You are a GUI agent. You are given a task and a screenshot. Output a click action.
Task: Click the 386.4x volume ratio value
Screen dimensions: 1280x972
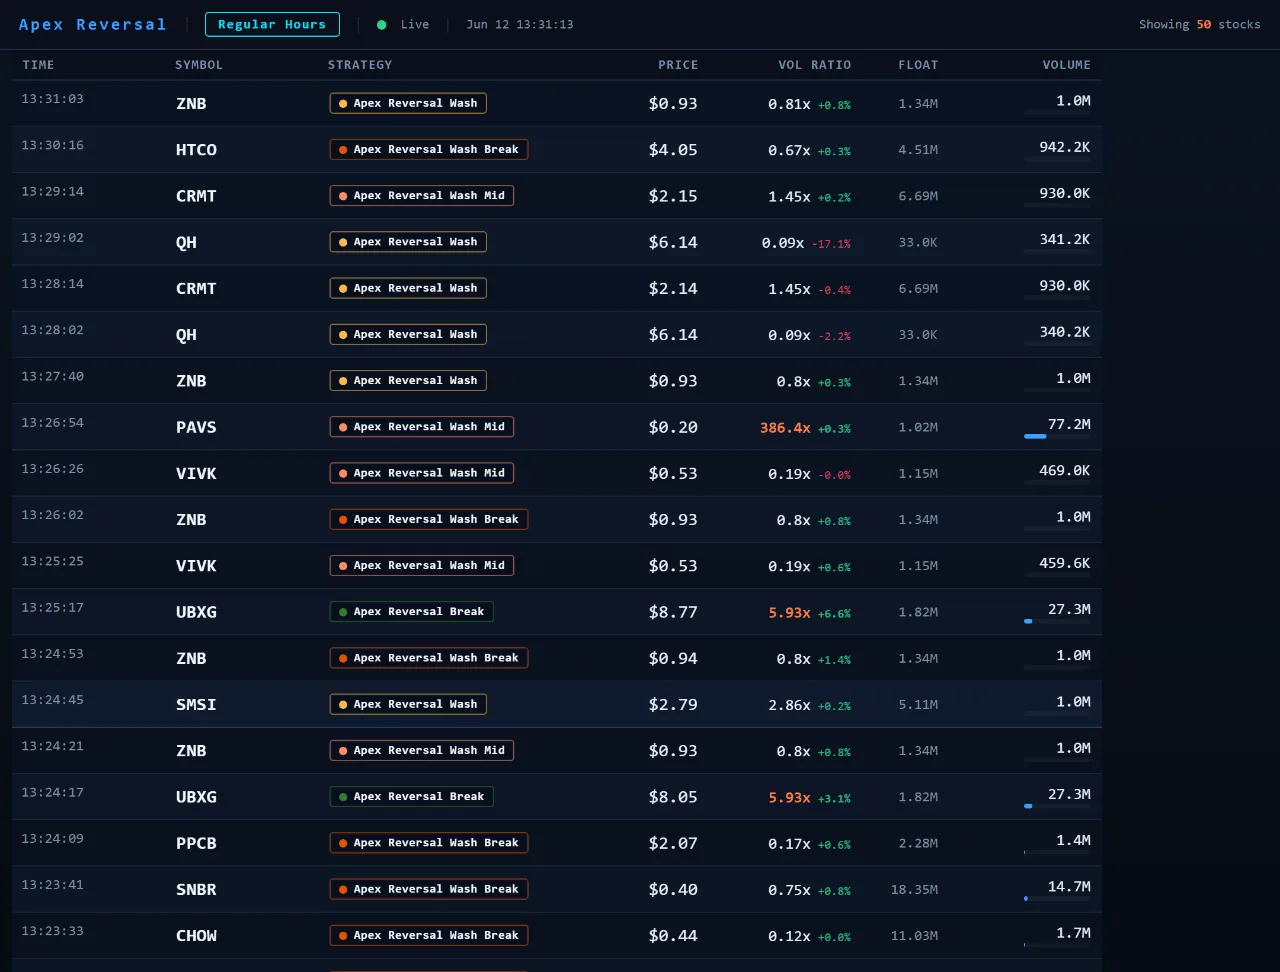[x=785, y=427]
